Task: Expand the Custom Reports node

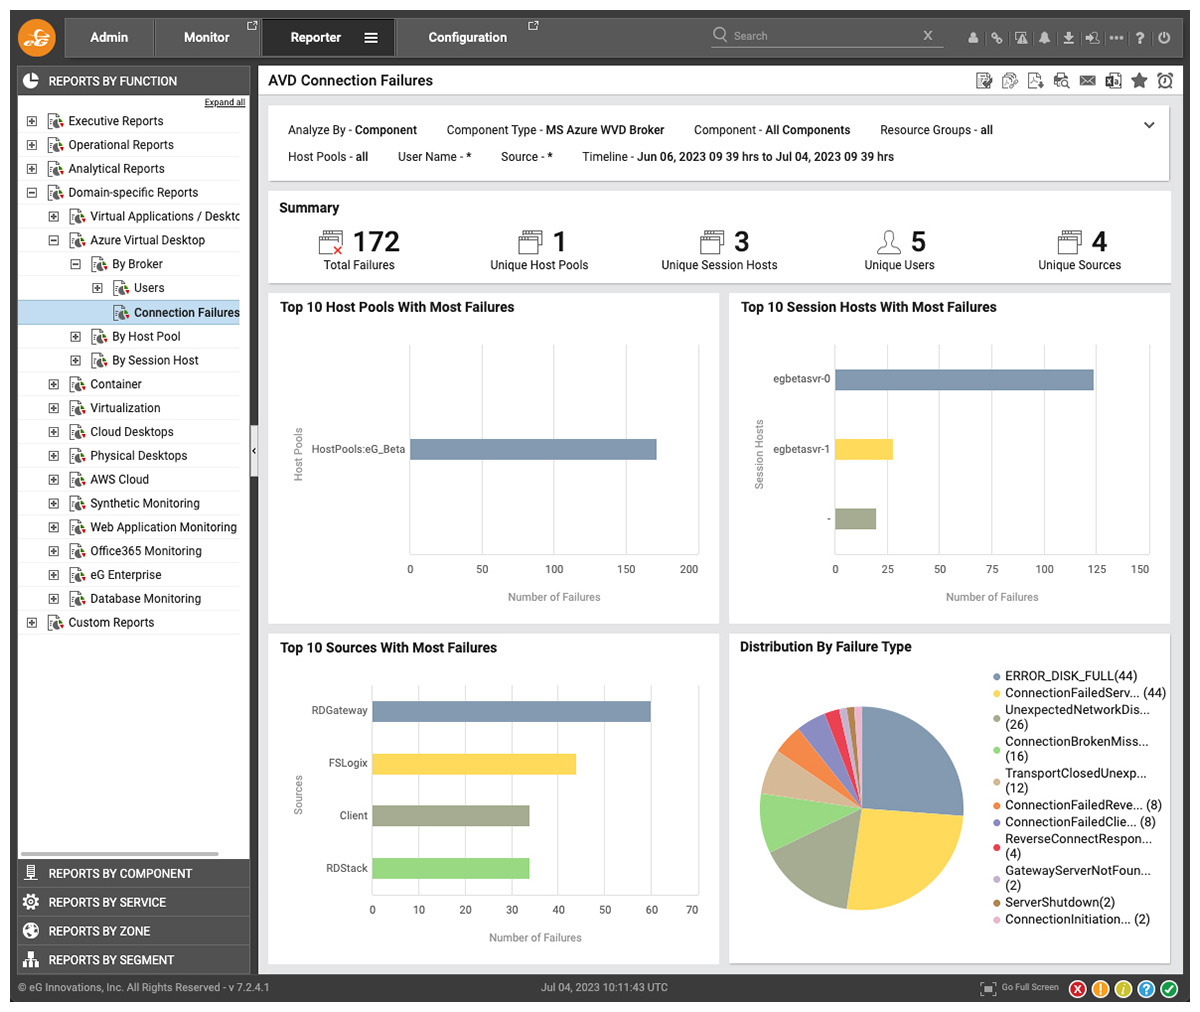Action: pyautogui.click(x=31, y=622)
